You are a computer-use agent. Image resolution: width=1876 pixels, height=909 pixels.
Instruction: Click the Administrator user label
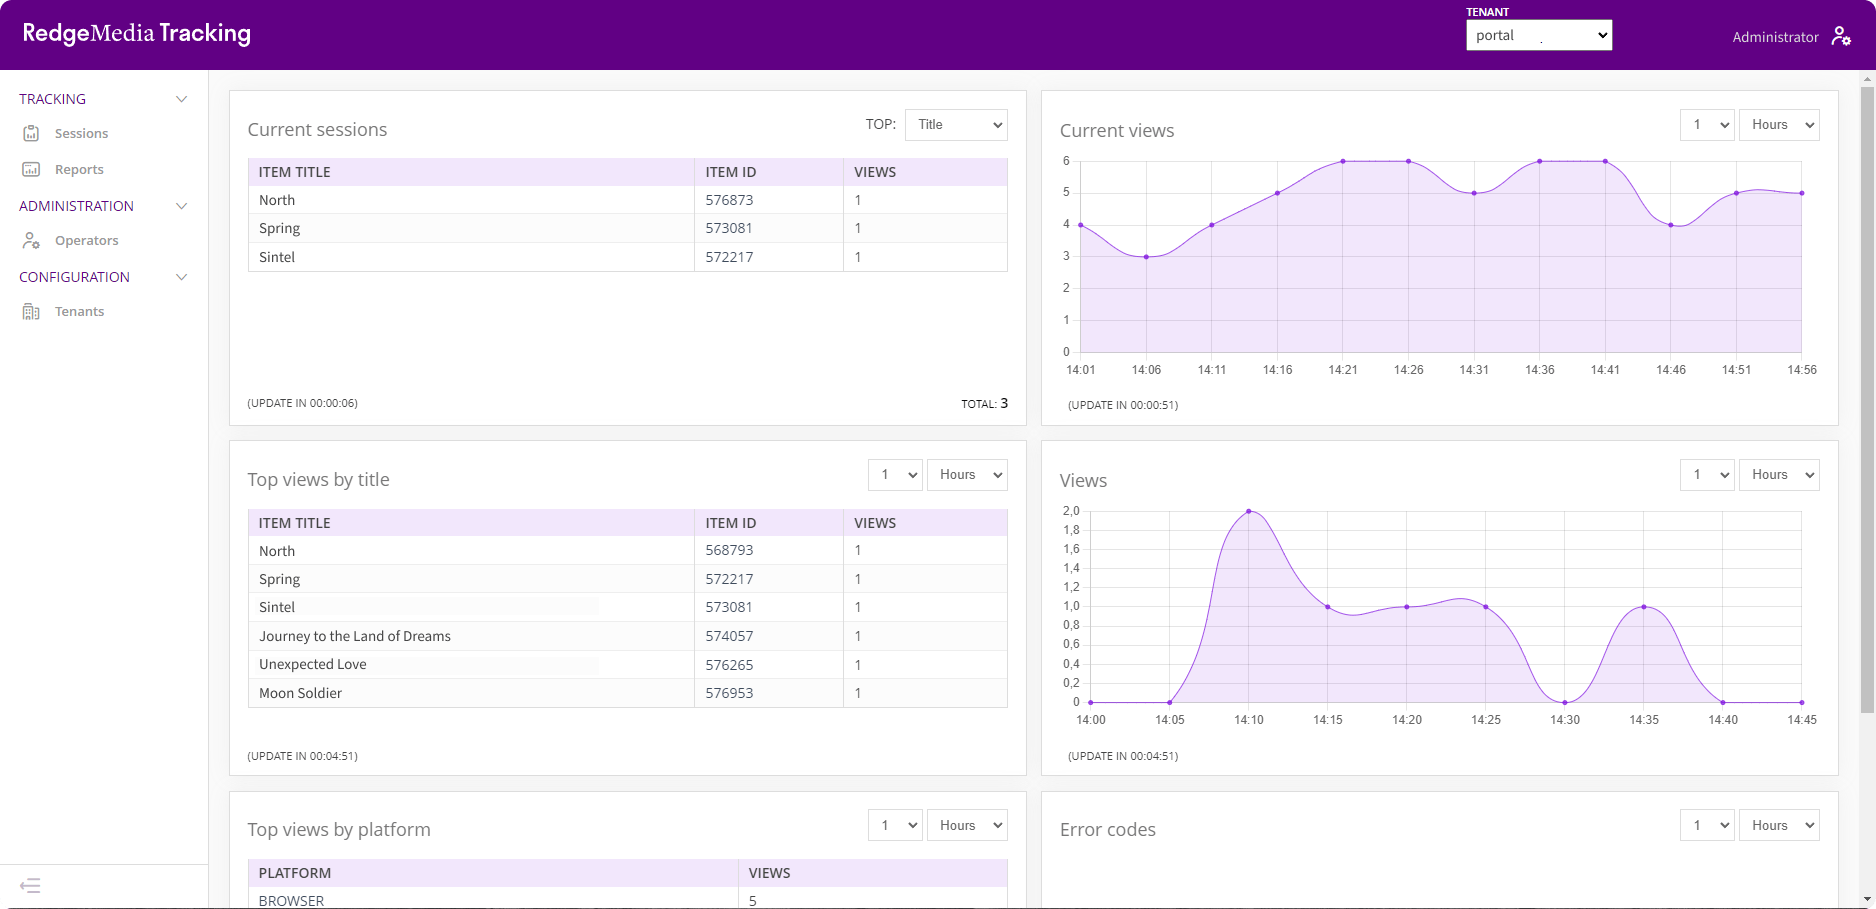tap(1775, 37)
